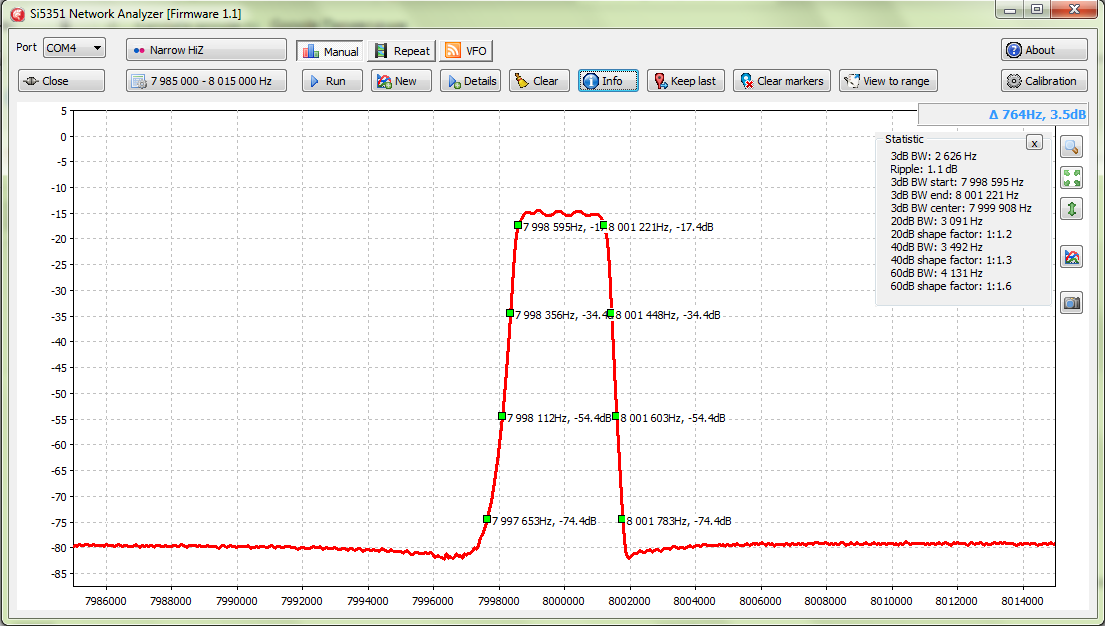The height and width of the screenshot is (626, 1105).
Task: Click the vertical autoscale arrow icon
Action: [x=1072, y=209]
